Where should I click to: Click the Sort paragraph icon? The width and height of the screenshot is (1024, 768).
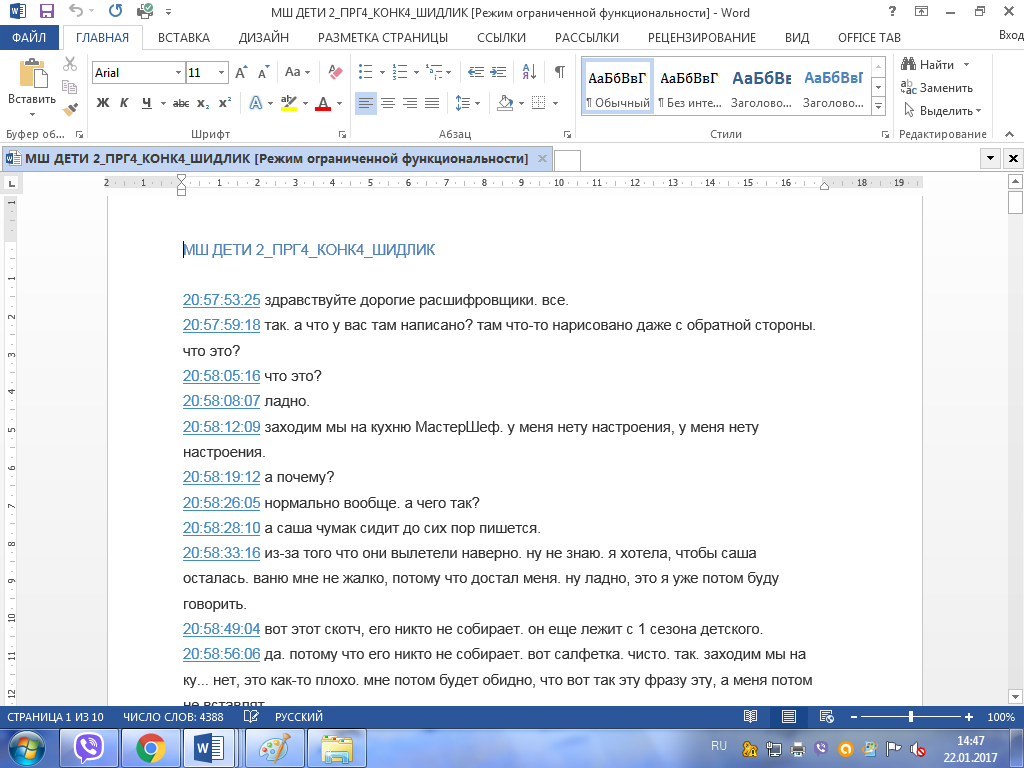point(529,72)
